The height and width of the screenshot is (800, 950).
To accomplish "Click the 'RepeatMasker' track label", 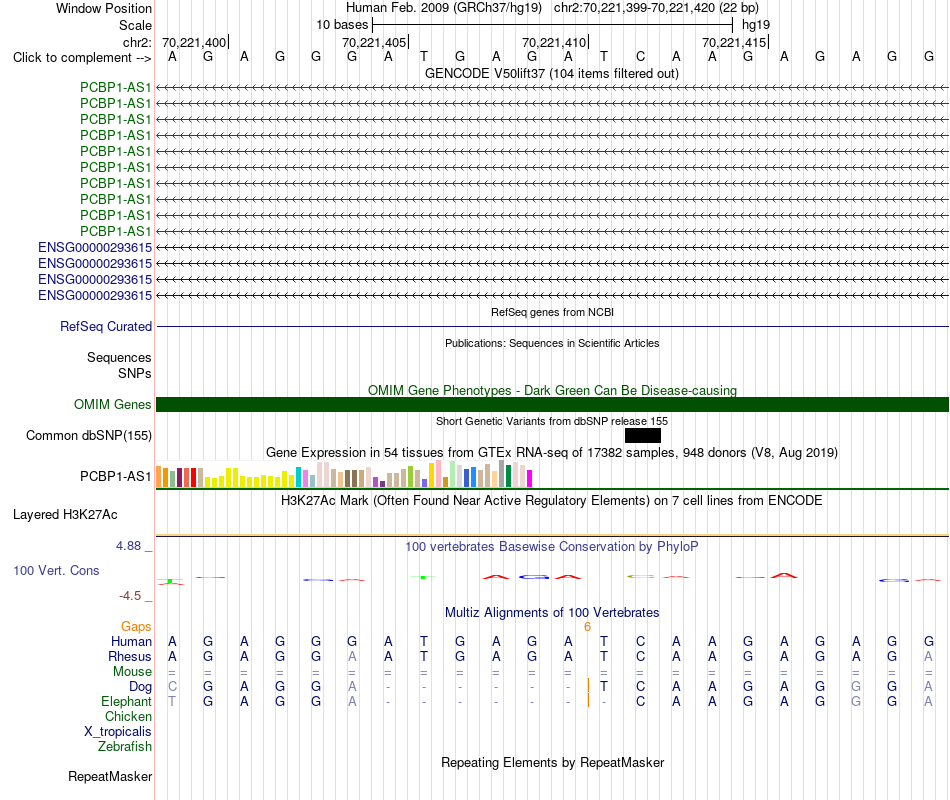I will (110, 776).
